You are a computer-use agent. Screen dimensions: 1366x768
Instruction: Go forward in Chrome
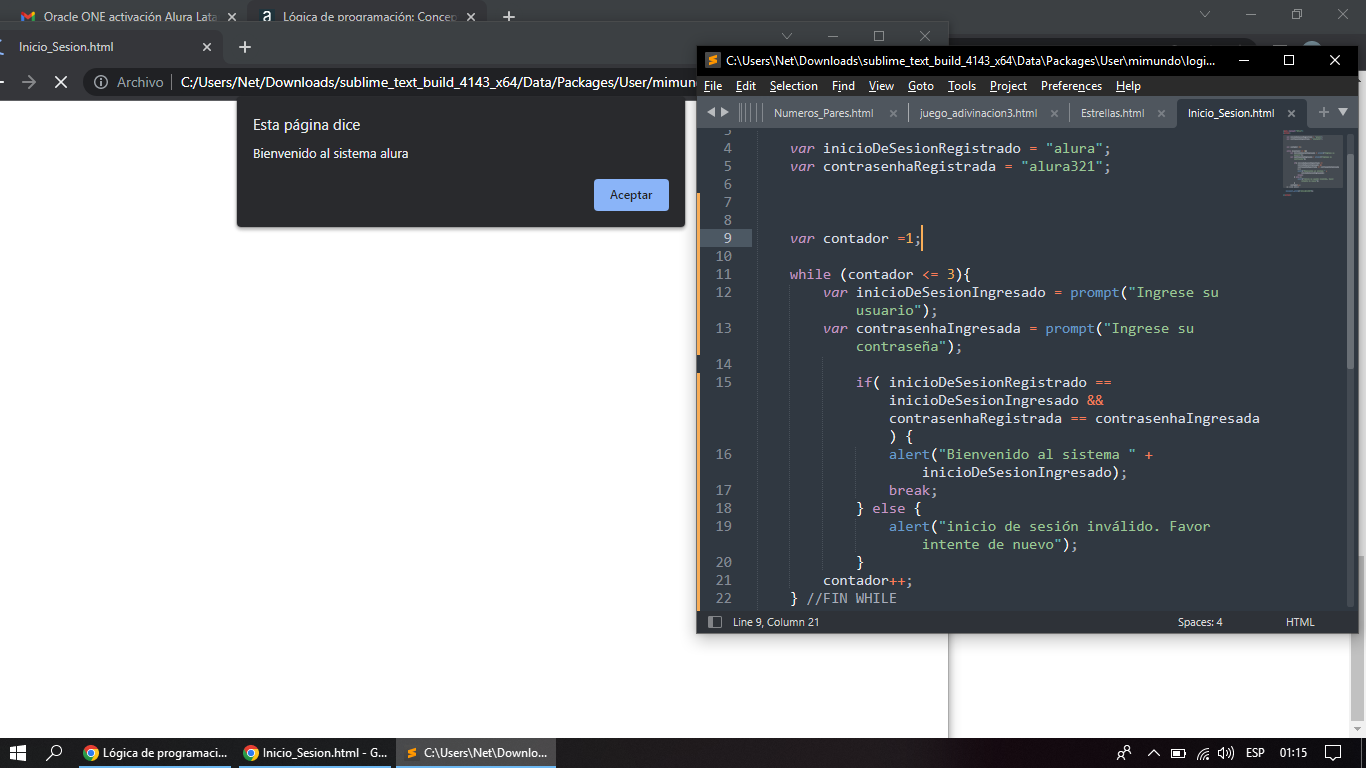pyautogui.click(x=28, y=82)
